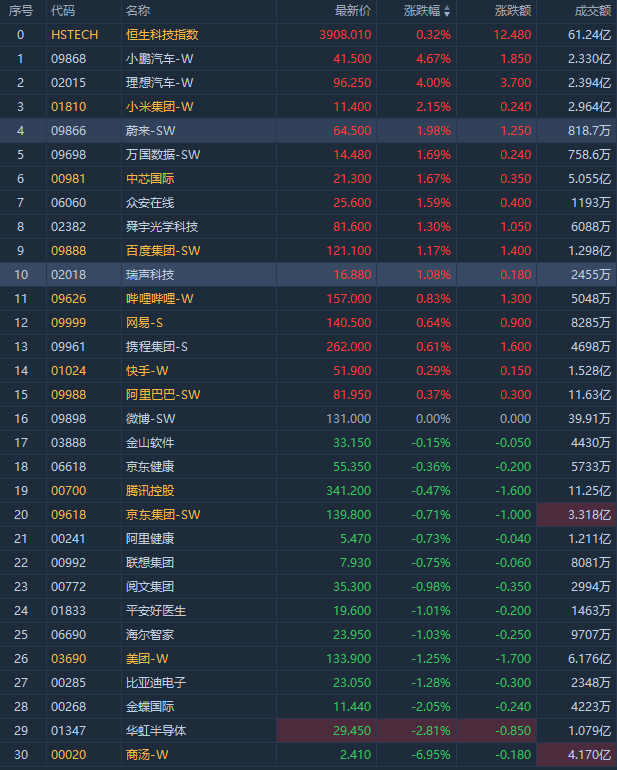Sort by the 涨跌额 column header
This screenshot has height=770, width=617.
point(513,11)
